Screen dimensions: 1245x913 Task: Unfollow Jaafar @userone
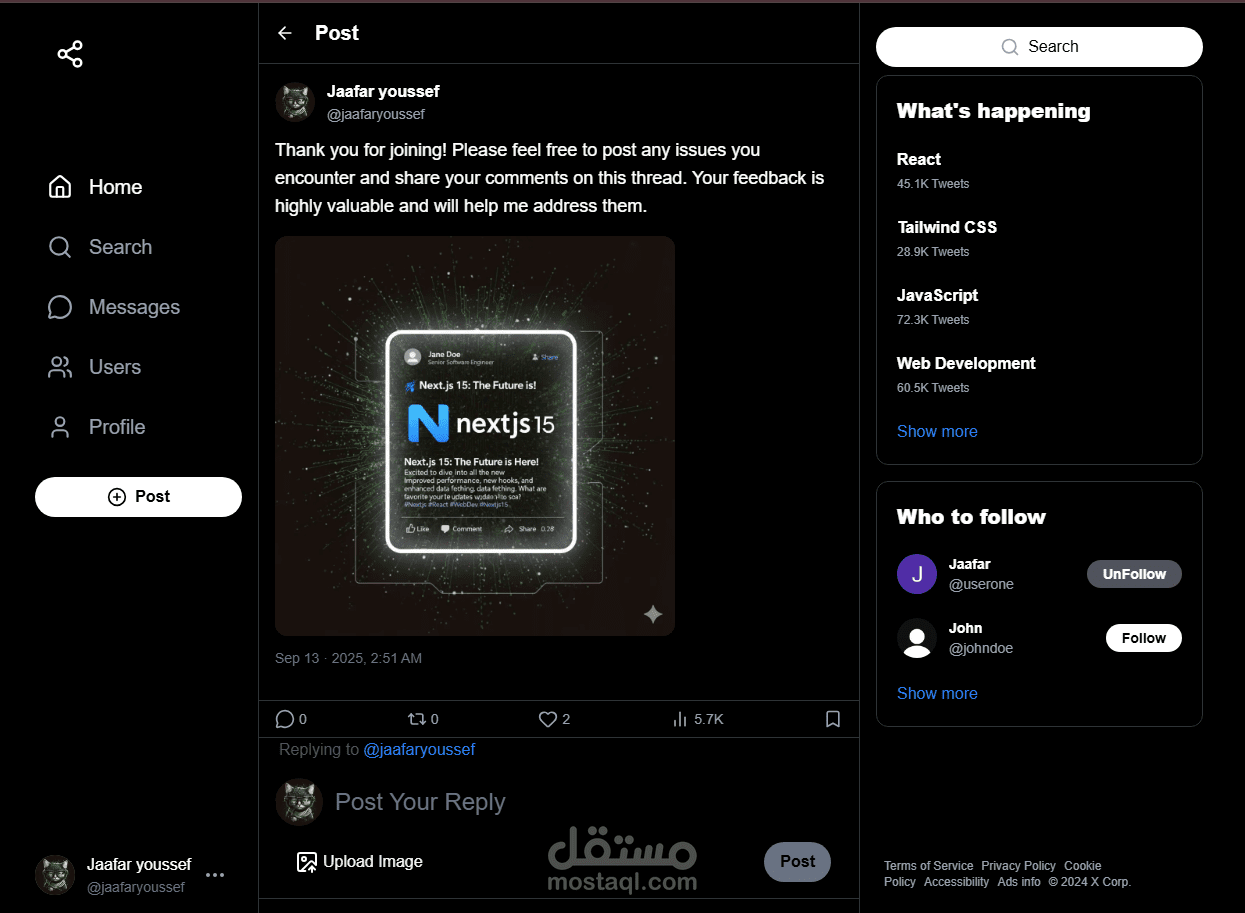1134,574
